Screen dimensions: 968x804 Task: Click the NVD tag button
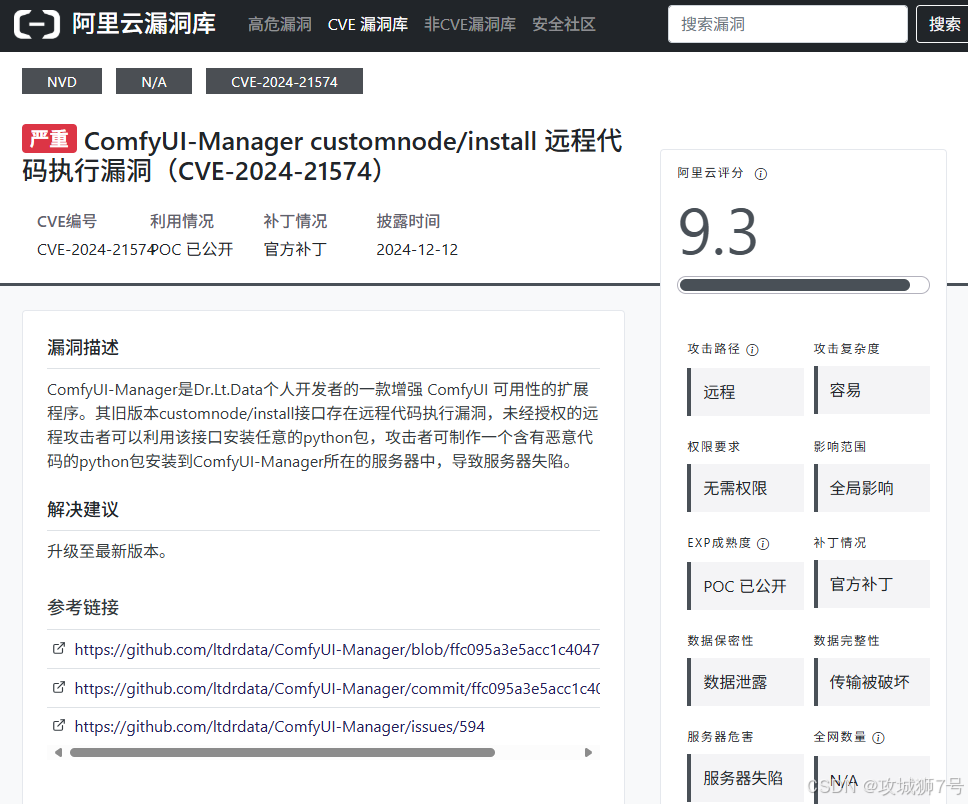pyautogui.click(x=62, y=82)
